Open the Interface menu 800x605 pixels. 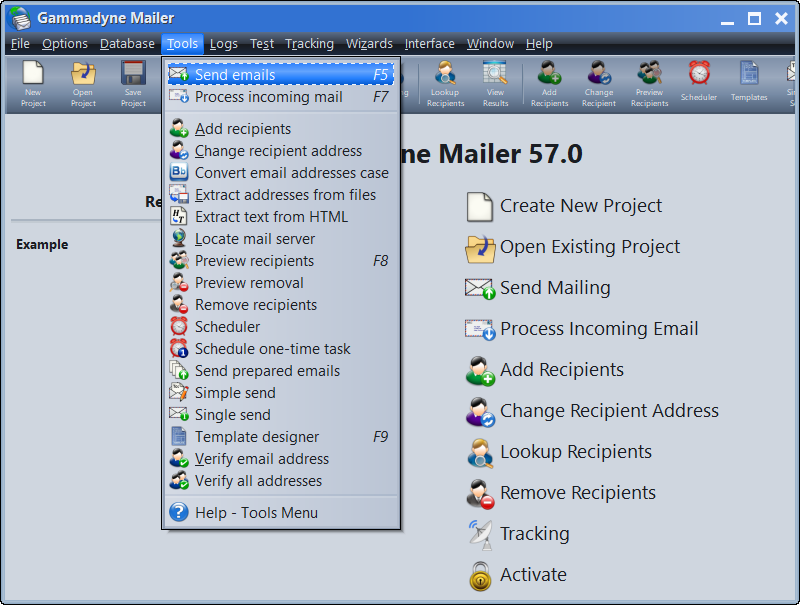[430, 44]
